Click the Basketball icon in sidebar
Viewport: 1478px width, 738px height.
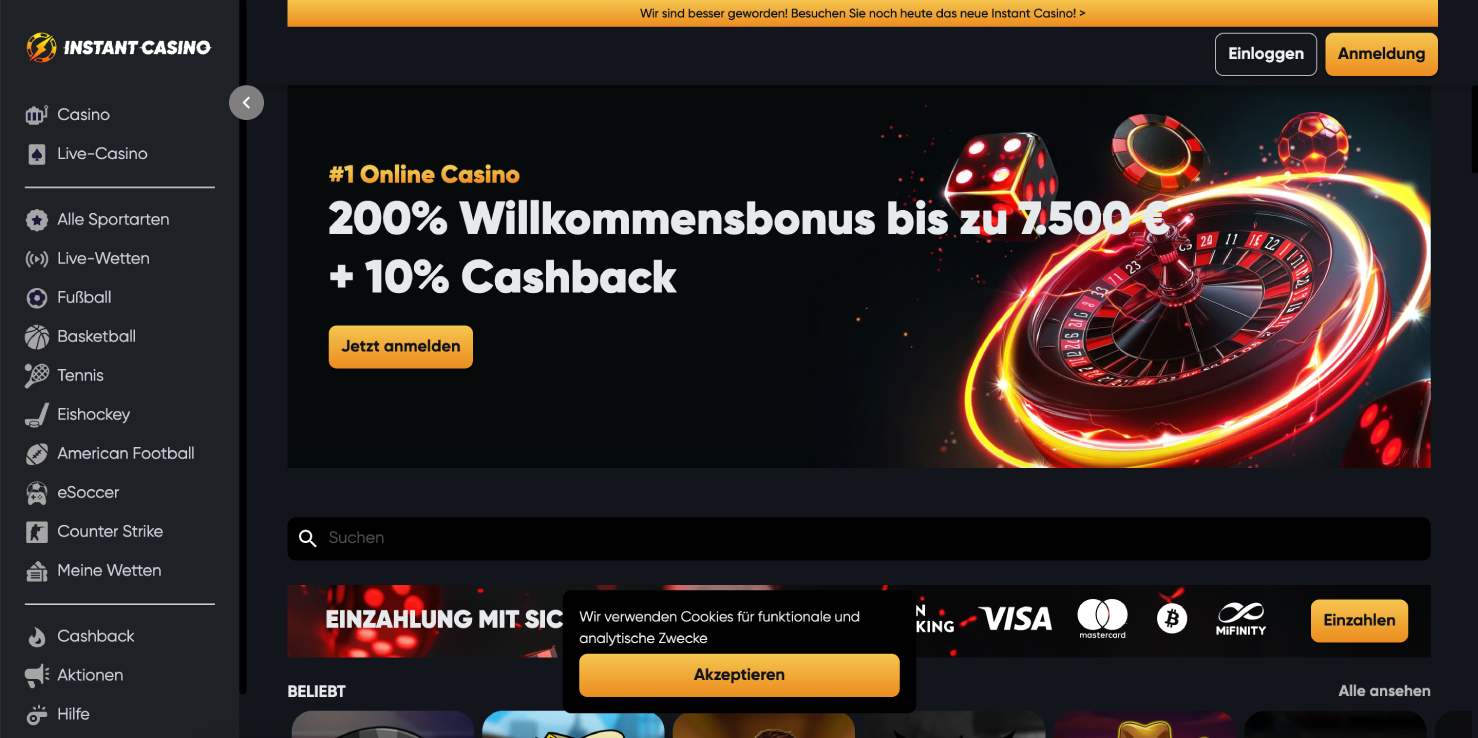37,337
